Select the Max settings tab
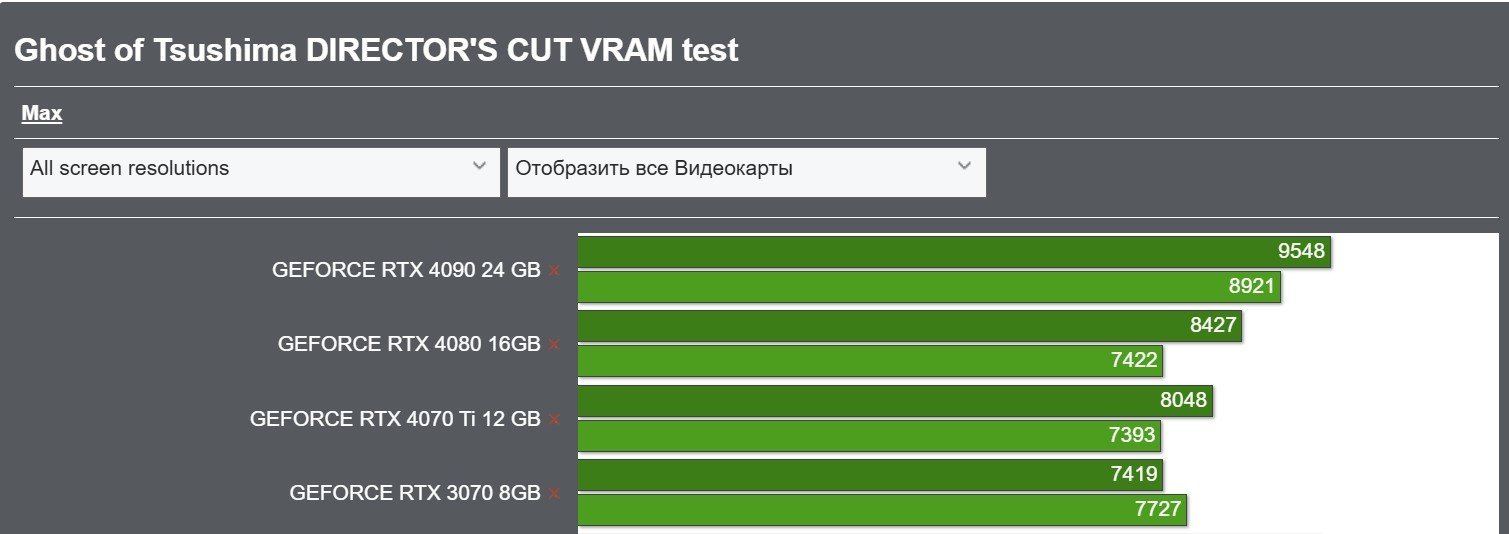Screen dimensions: 1509x534 42,114
